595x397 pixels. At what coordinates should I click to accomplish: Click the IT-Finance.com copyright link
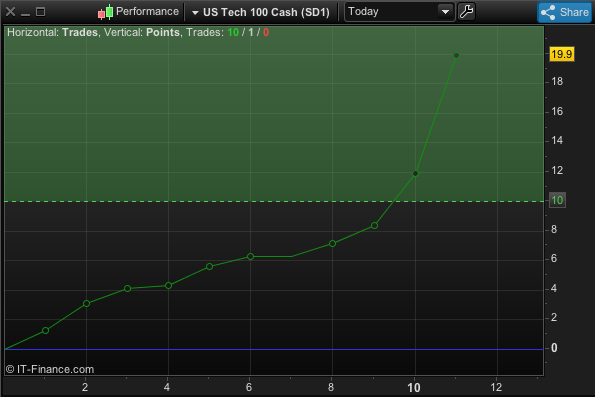[50, 369]
